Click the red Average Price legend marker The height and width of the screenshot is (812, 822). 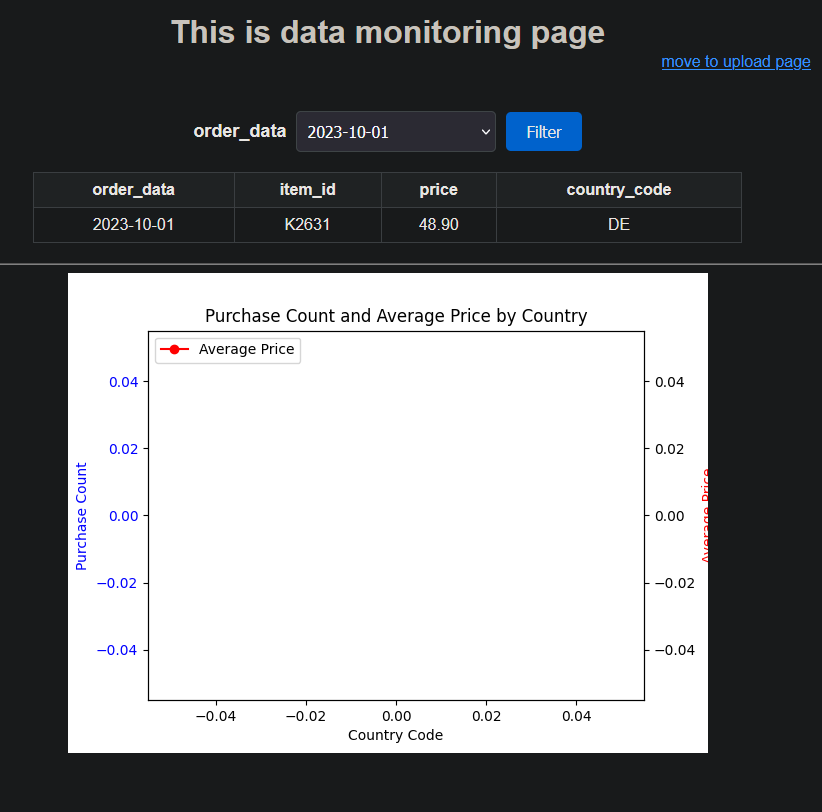[178, 350]
